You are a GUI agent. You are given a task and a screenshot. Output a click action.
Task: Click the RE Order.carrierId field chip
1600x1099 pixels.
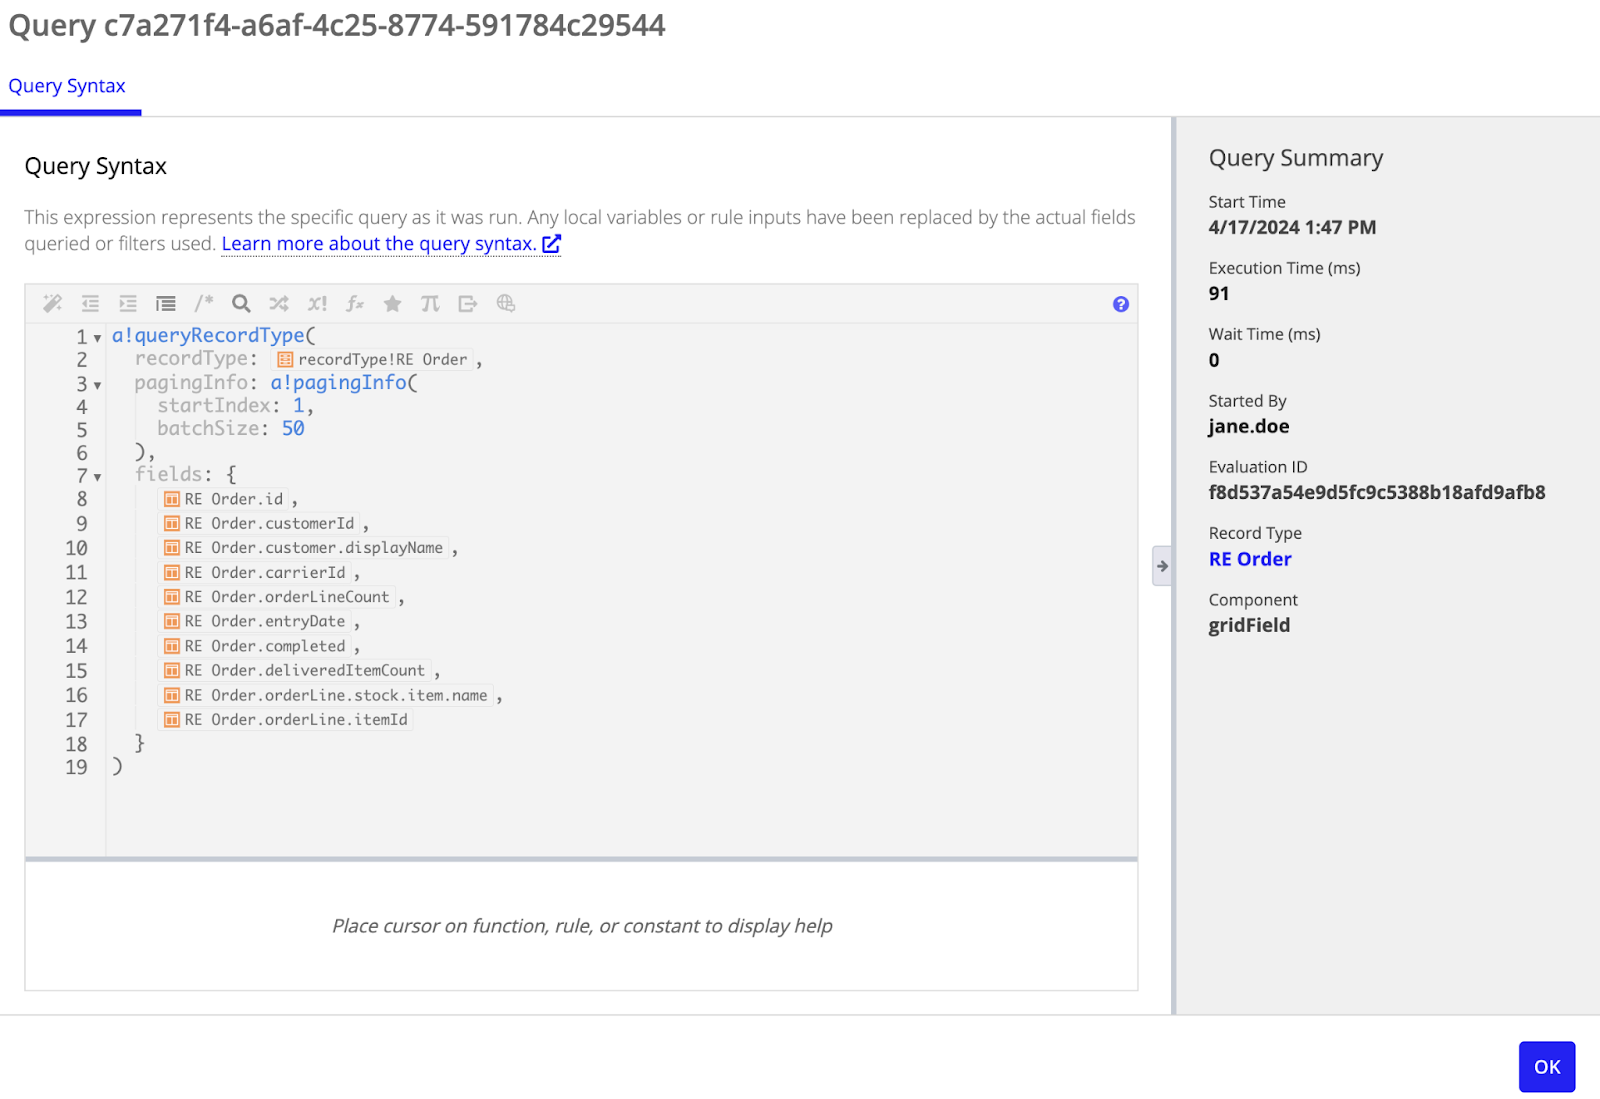pos(255,572)
